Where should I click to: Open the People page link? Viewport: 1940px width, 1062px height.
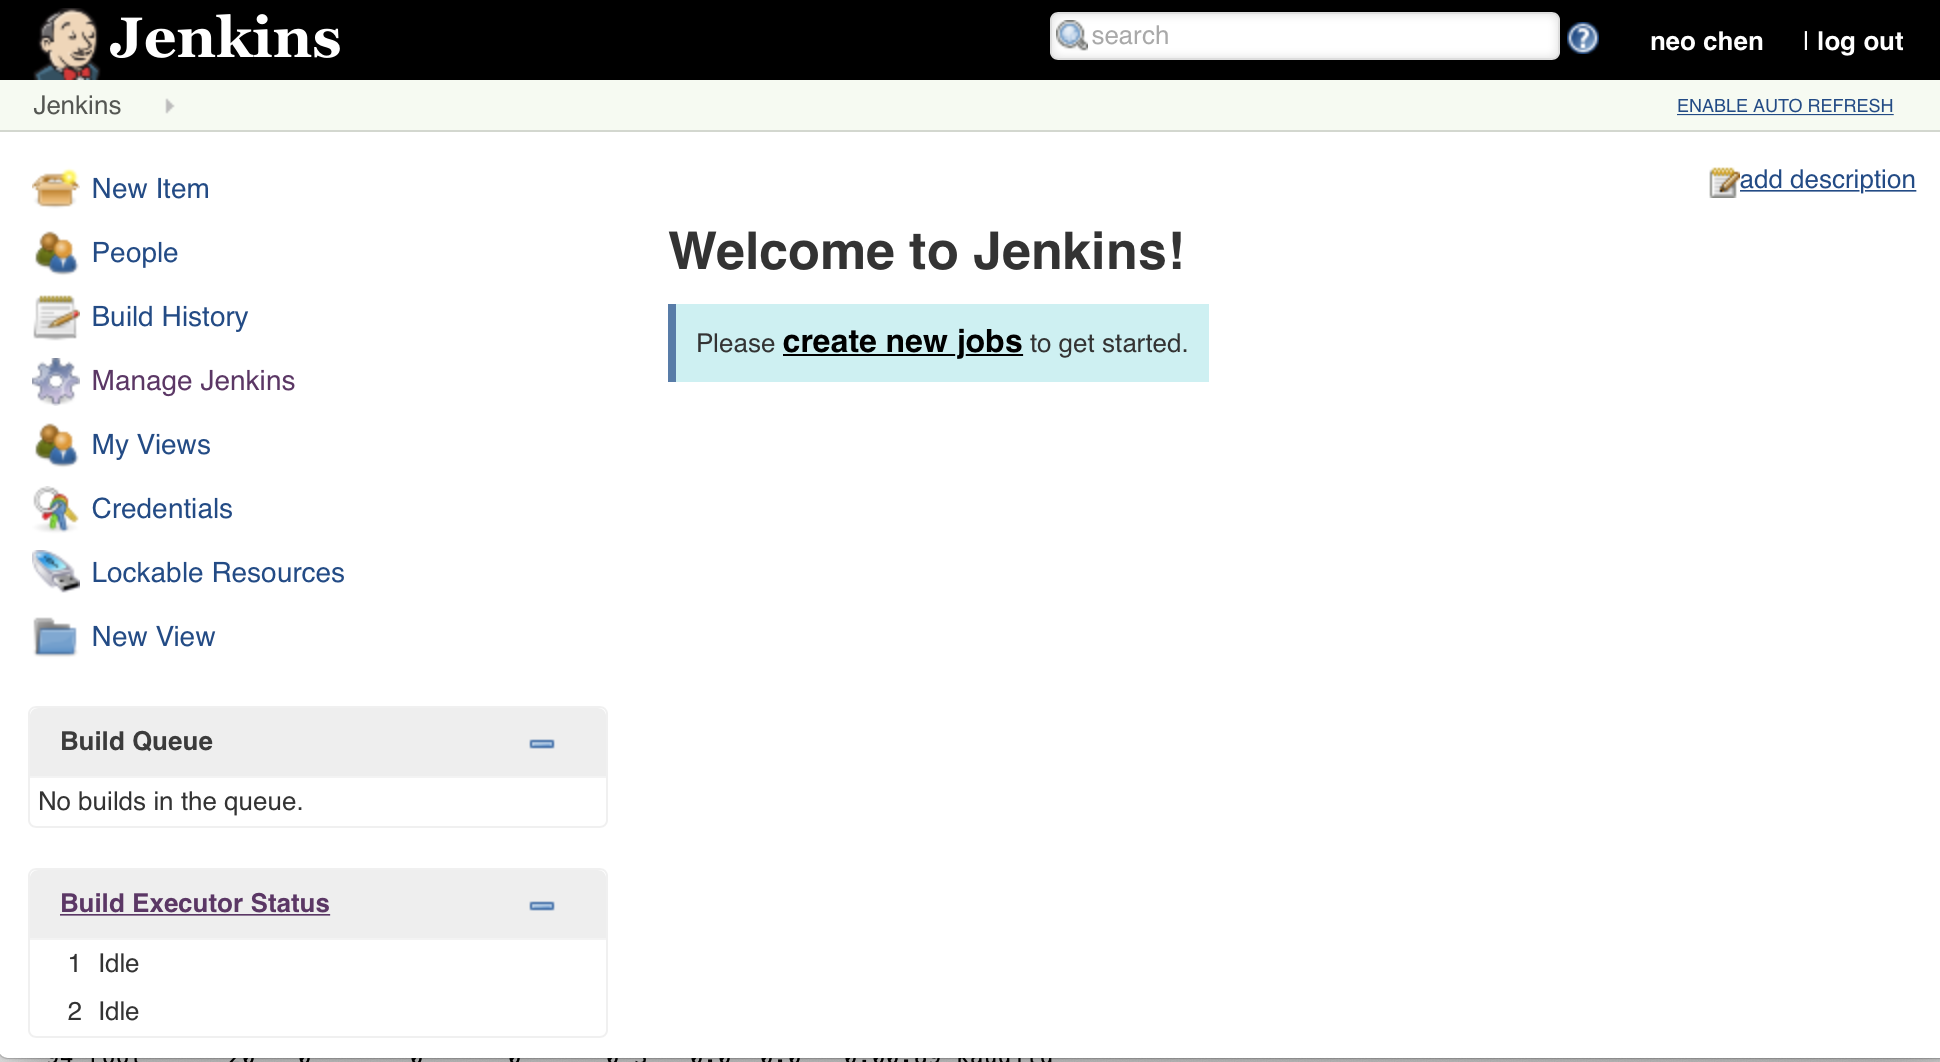coord(135,253)
